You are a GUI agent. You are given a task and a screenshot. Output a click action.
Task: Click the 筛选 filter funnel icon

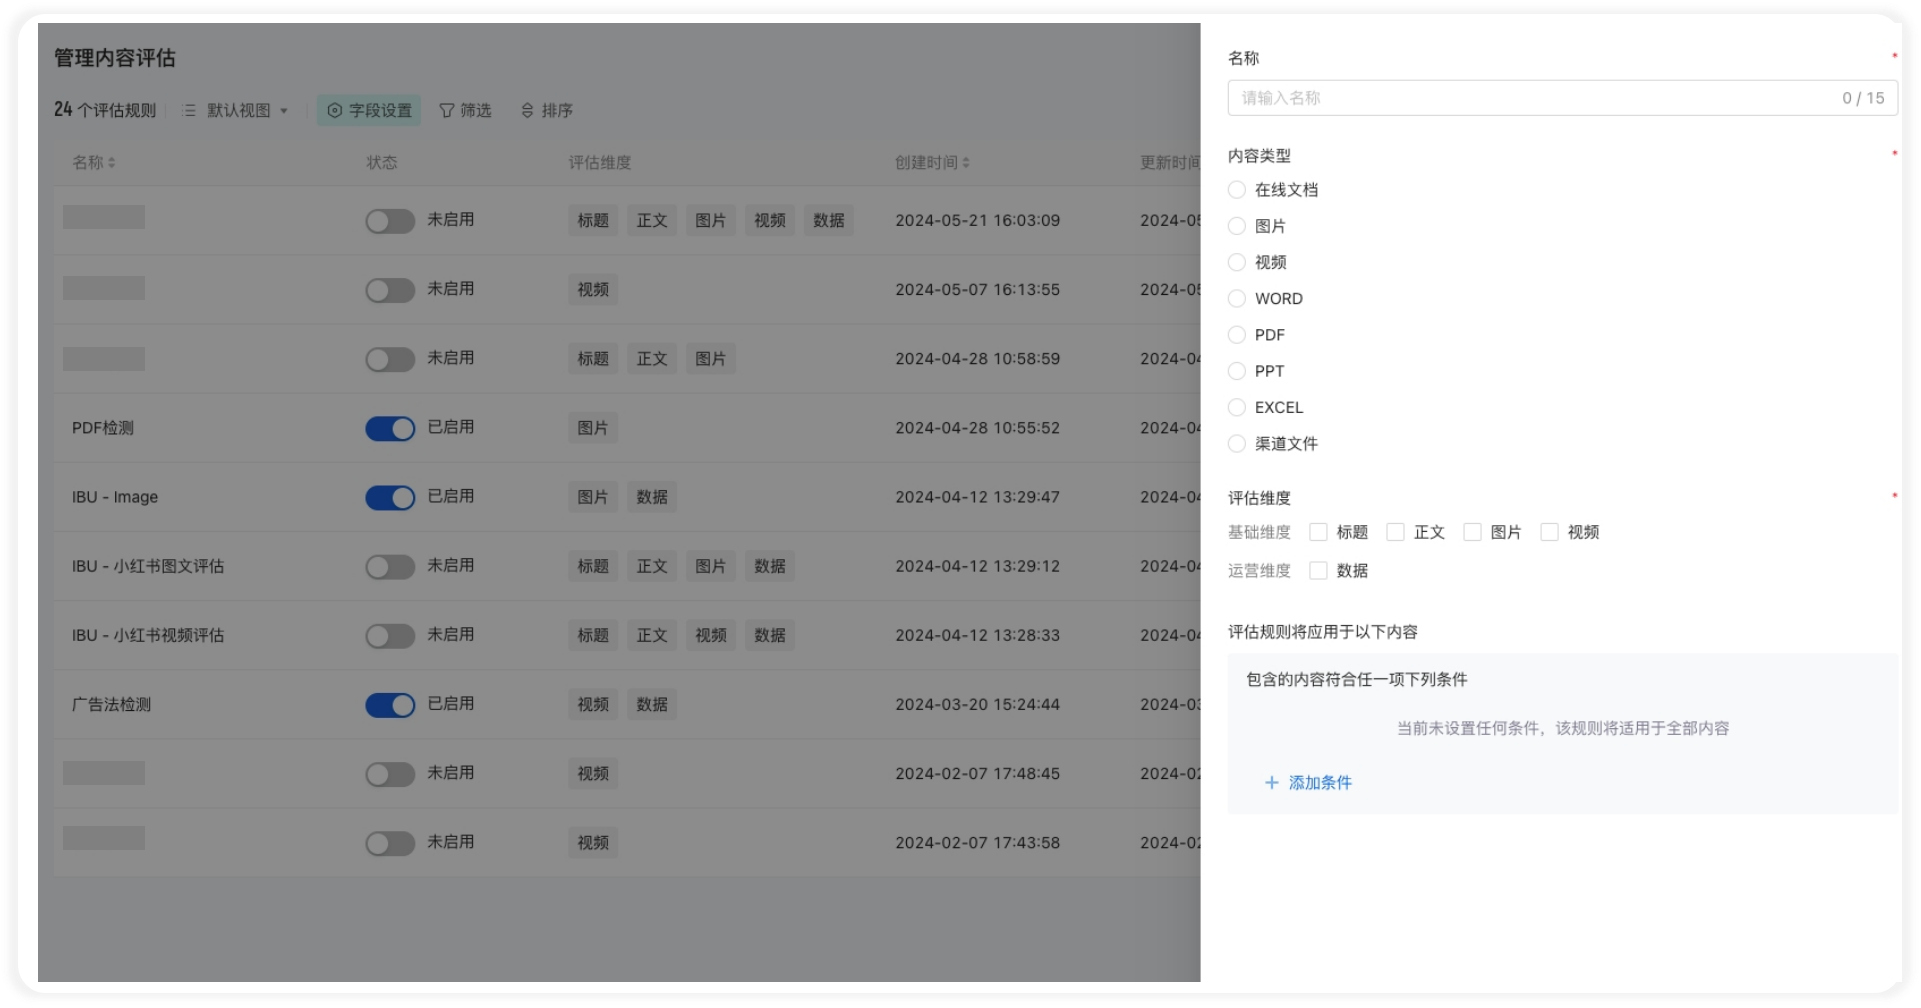[447, 111]
